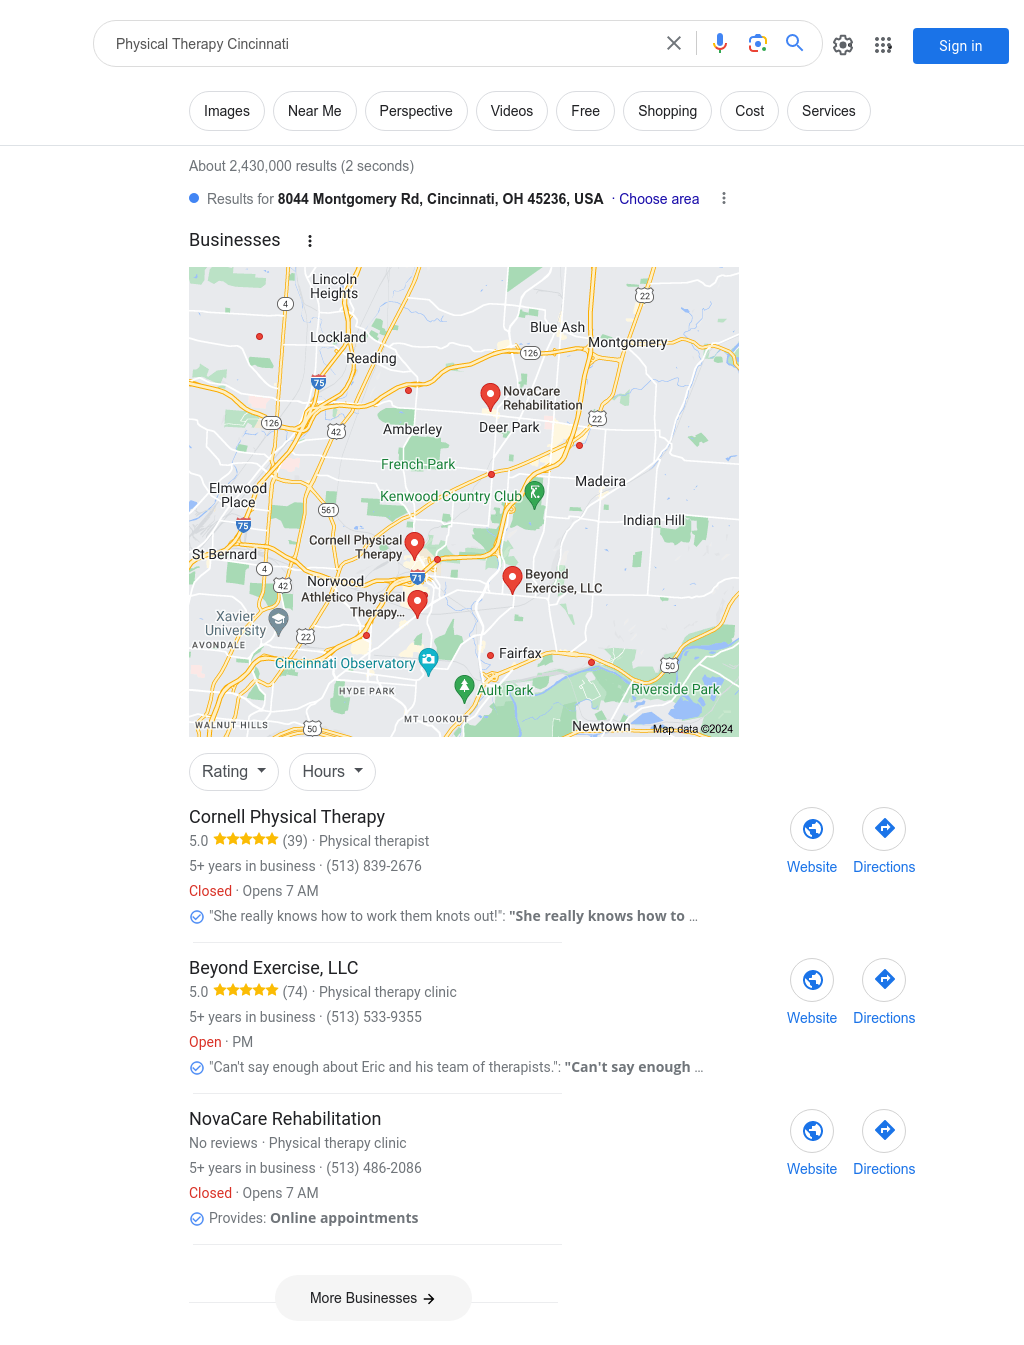Click NovaCare Rehabilitation map pin
The width and height of the screenshot is (1024, 1345).
[490, 396]
